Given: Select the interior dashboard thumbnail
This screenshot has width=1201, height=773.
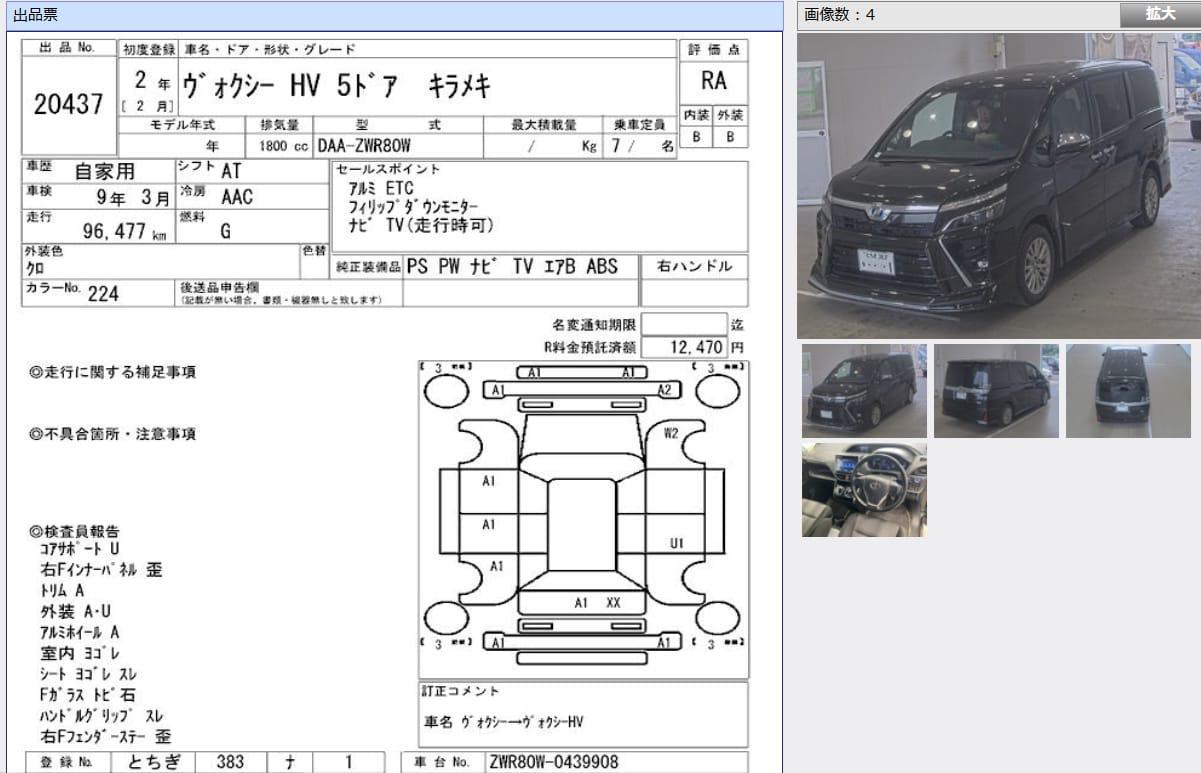Looking at the screenshot, I should coord(864,490).
